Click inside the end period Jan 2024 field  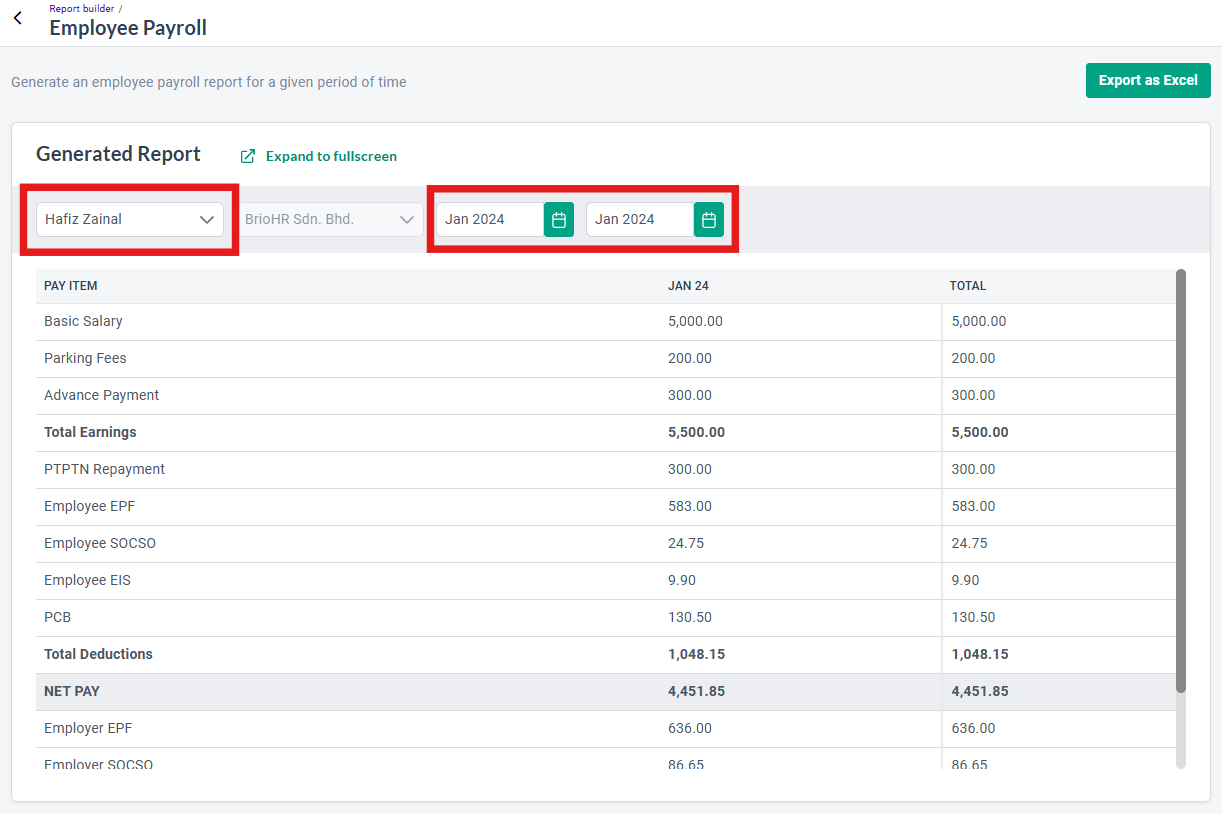640,219
